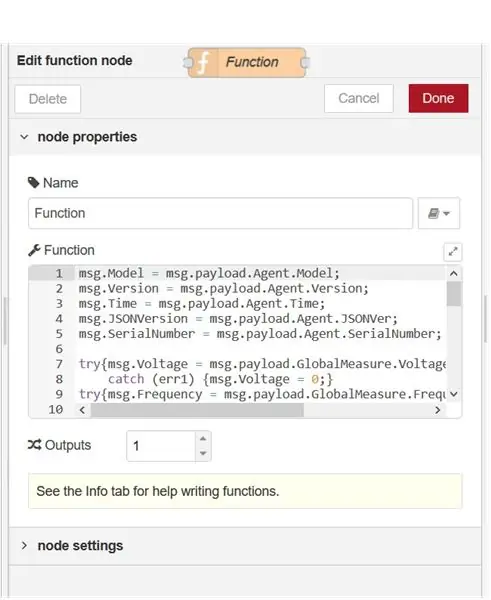Click the shuffle icon beside Outputs
Viewport: 491px width, 600px height.
pos(34,445)
